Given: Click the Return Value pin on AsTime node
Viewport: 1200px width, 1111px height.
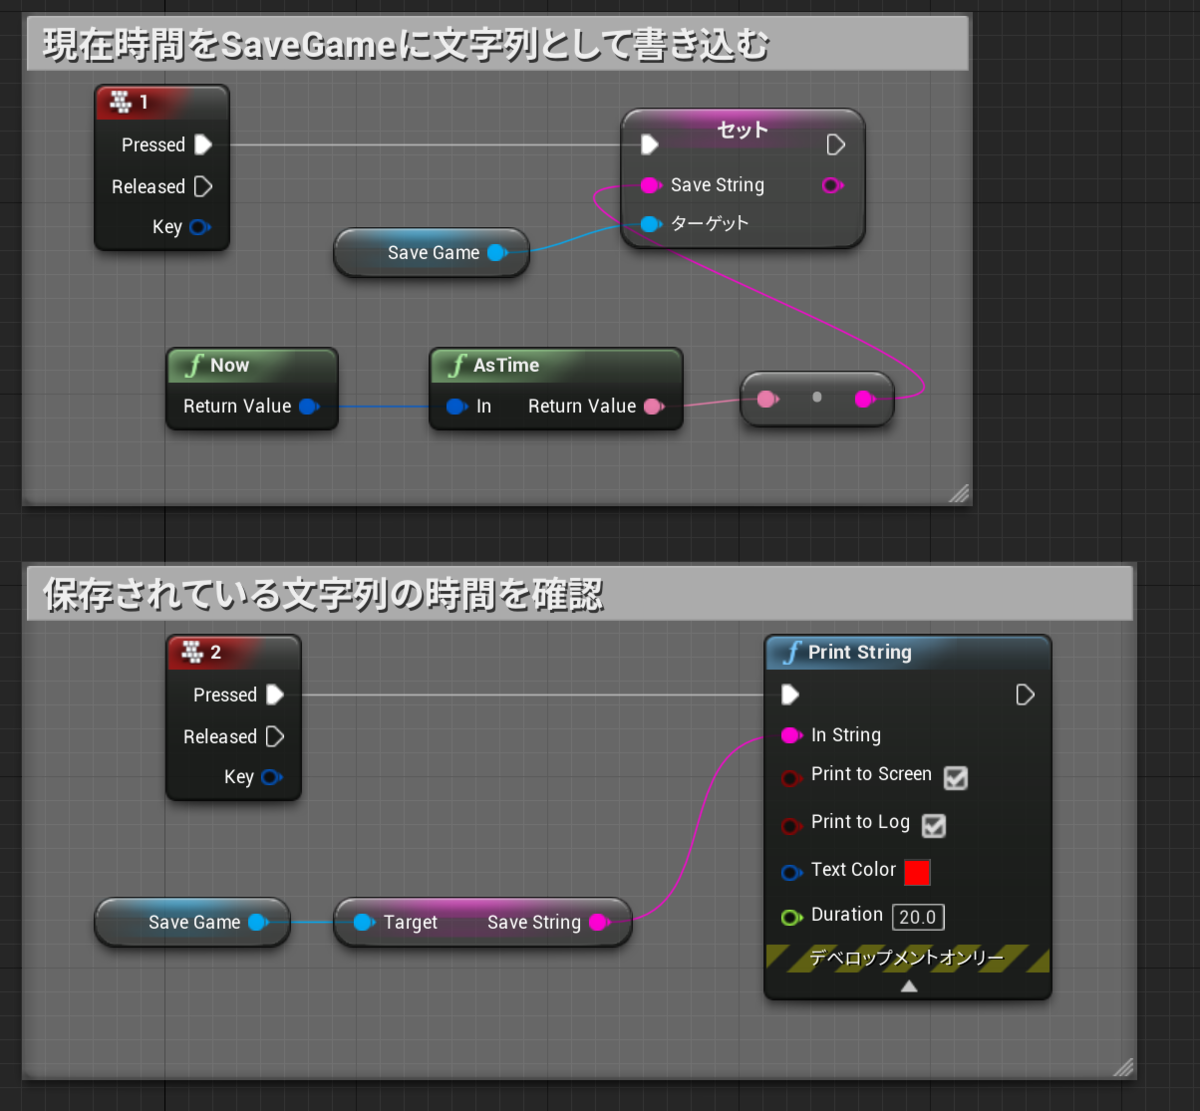Looking at the screenshot, I should (654, 406).
